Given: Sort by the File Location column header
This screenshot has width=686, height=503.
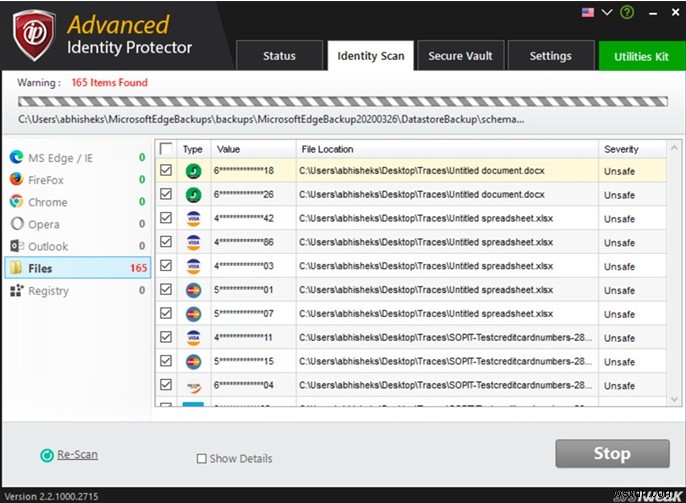Looking at the screenshot, I should coord(447,149).
